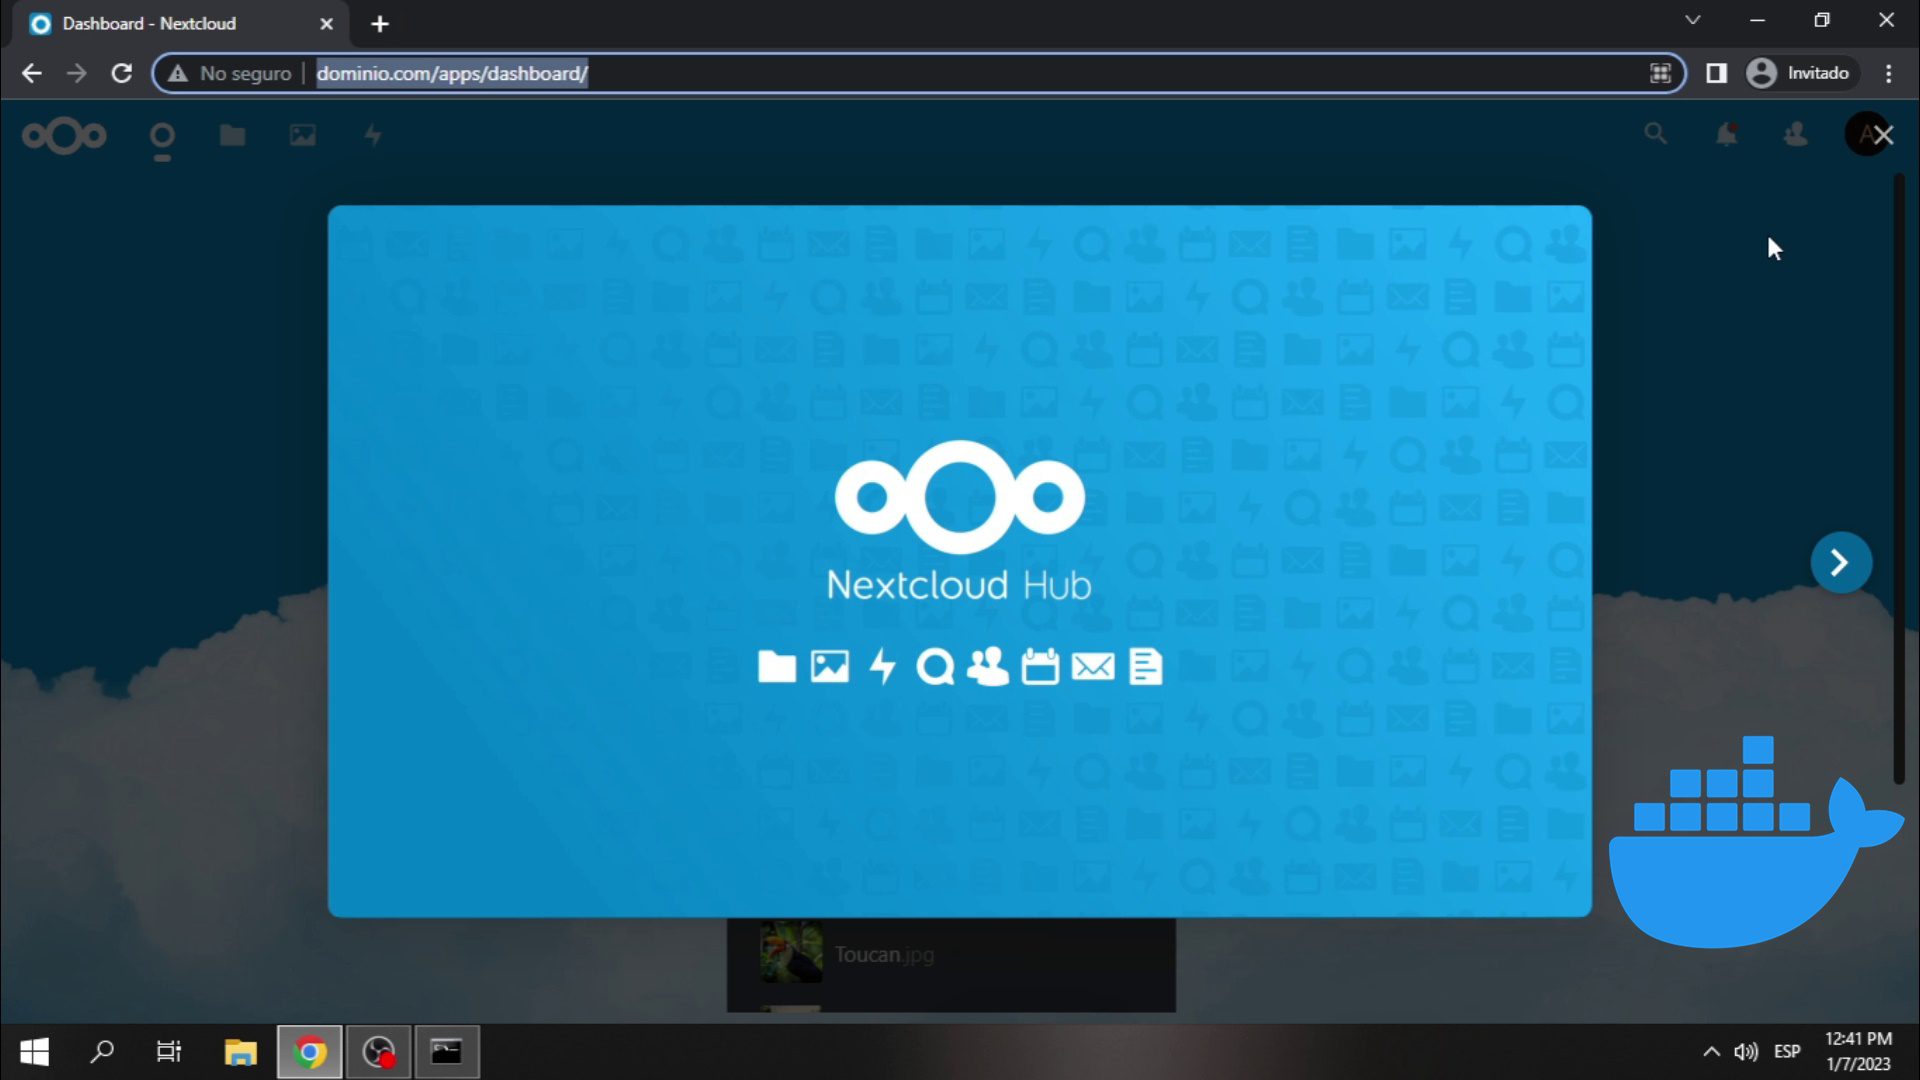Open a new Chrome tab
Image resolution: width=1920 pixels, height=1080 pixels.
(380, 24)
